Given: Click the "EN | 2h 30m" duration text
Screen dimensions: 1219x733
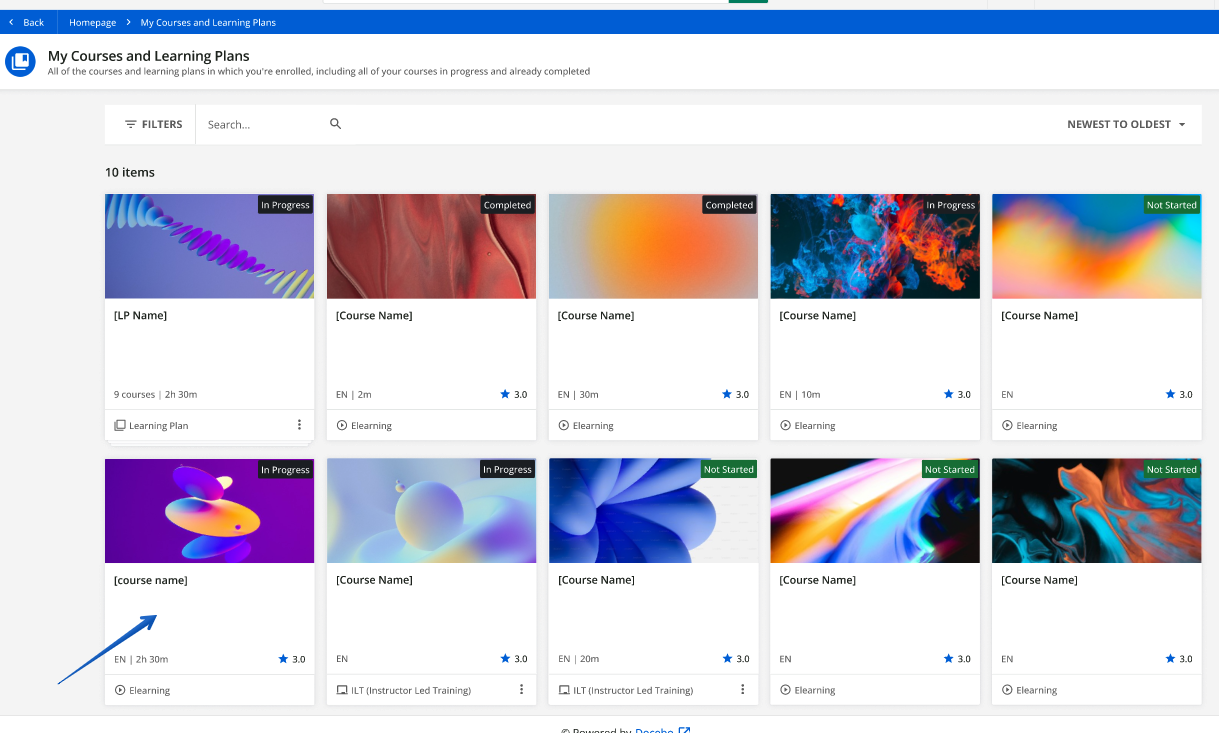Looking at the screenshot, I should pyautogui.click(x=141, y=659).
